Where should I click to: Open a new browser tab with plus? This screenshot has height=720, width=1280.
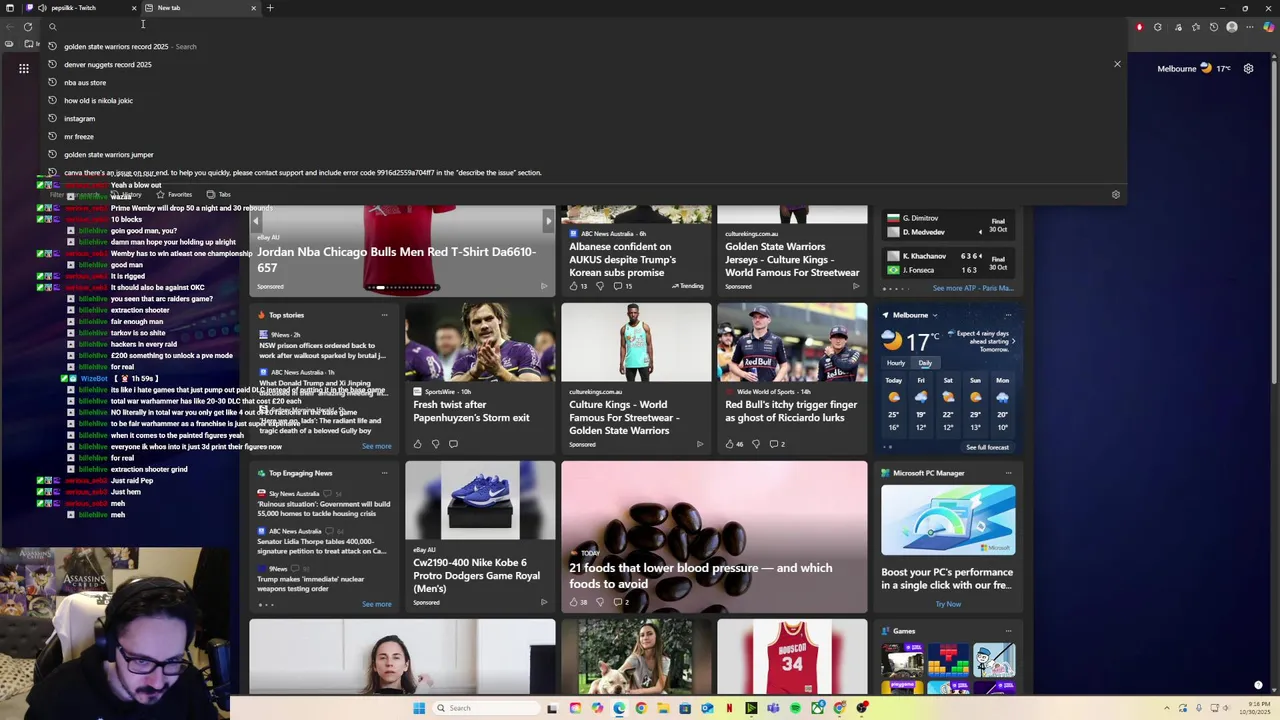pyautogui.click(x=269, y=8)
